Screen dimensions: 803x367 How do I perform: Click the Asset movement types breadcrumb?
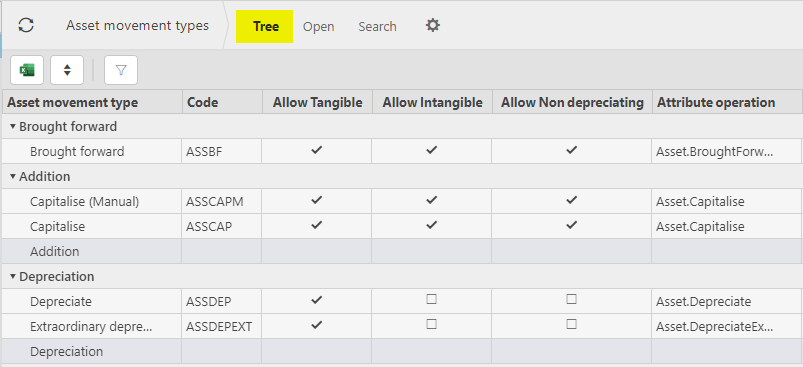pos(137,26)
